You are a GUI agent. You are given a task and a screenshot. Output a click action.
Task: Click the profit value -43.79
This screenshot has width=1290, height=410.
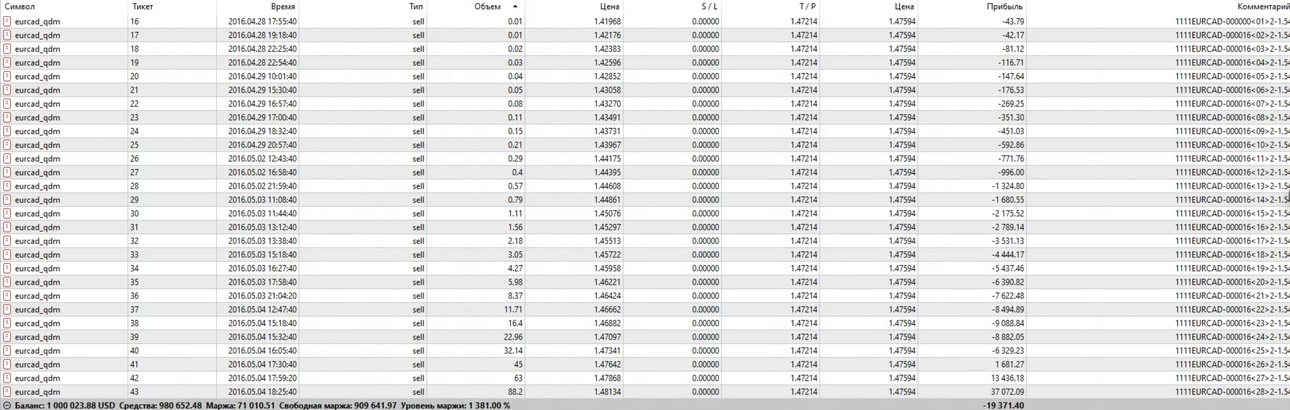[1012, 21]
